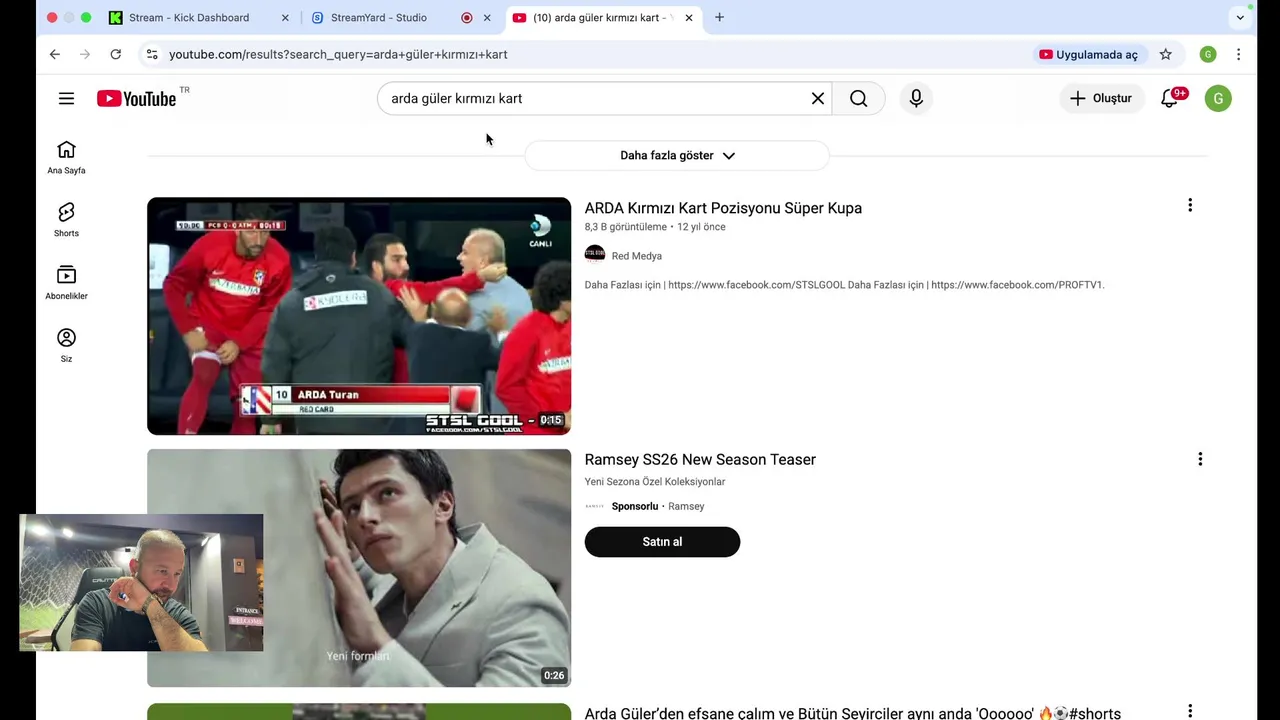Viewport: 1280px width, 720px height.
Task: Go back with browser back arrow
Action: (x=55, y=54)
